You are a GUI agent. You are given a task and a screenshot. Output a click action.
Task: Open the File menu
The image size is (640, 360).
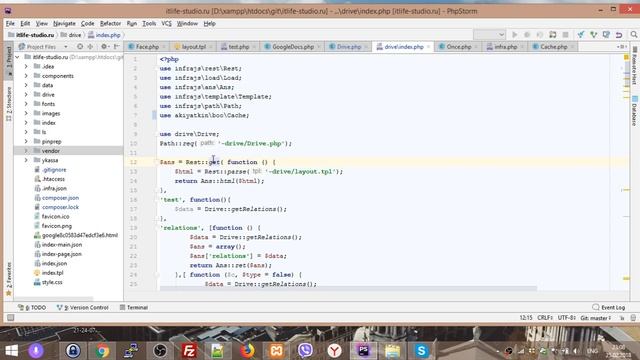(10, 24)
